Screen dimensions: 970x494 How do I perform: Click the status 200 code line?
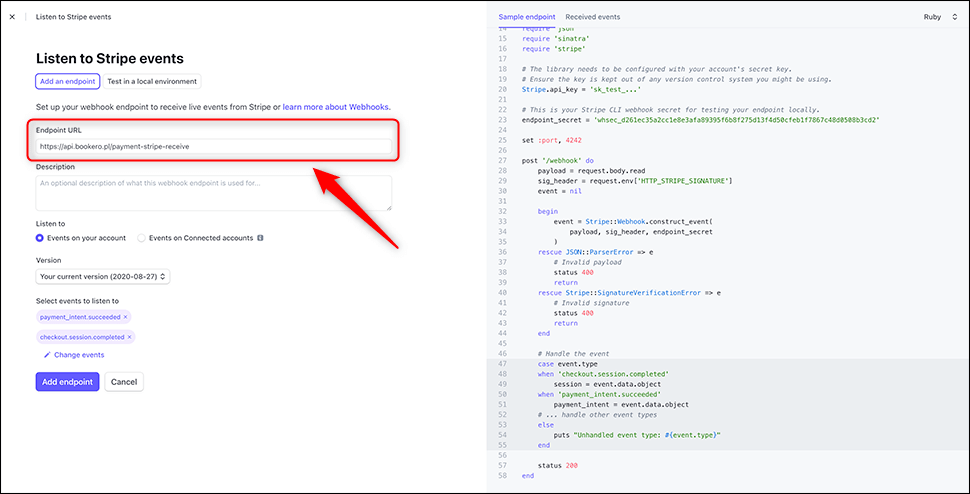(x=557, y=464)
